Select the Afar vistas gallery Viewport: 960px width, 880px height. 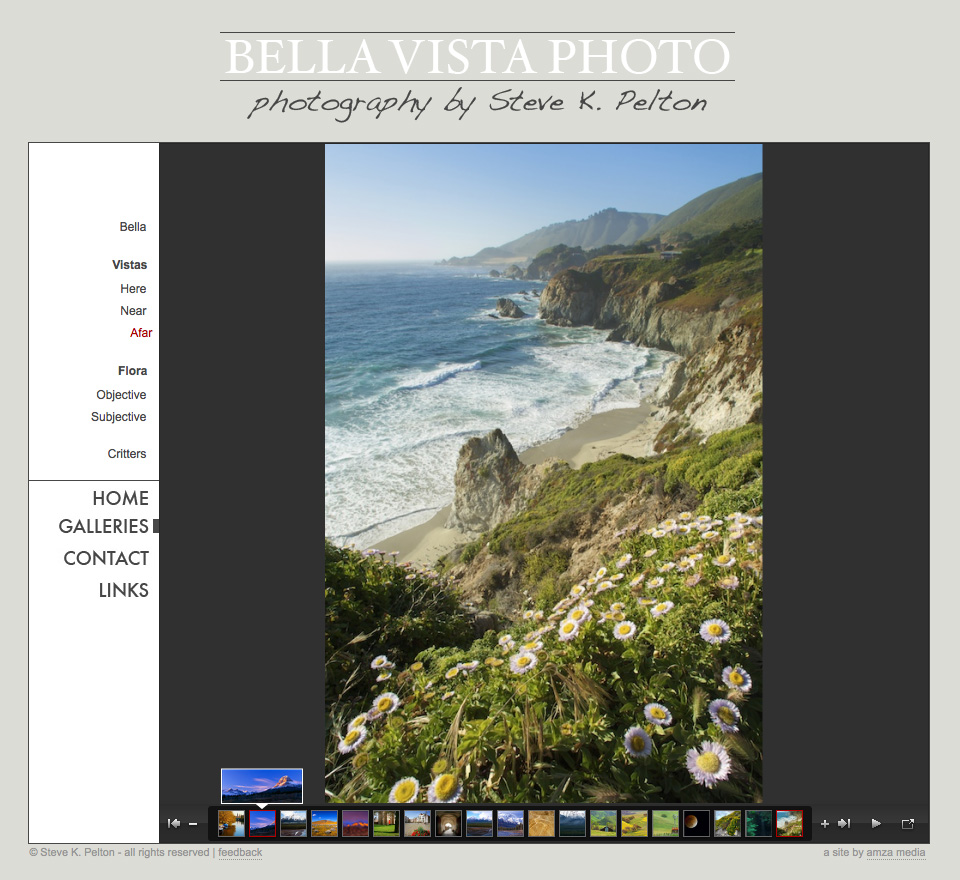click(141, 333)
